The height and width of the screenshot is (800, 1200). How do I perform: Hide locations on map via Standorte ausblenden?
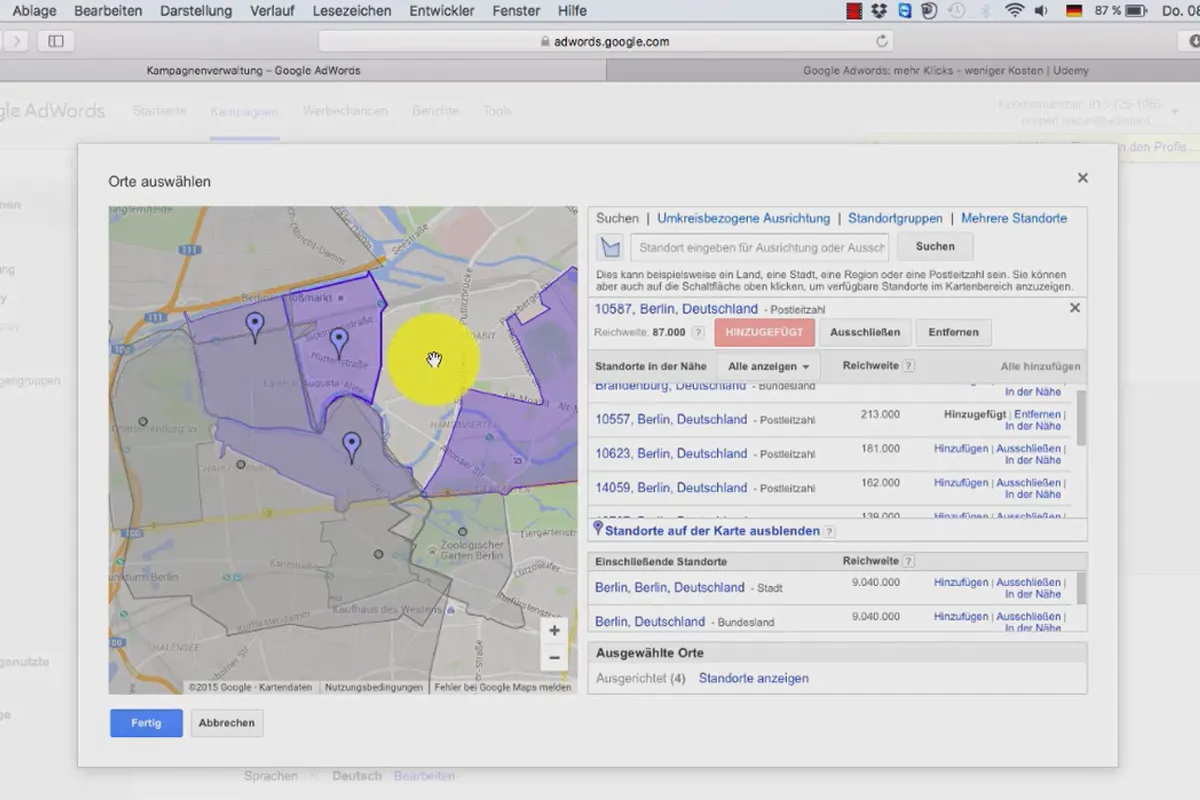(712, 531)
